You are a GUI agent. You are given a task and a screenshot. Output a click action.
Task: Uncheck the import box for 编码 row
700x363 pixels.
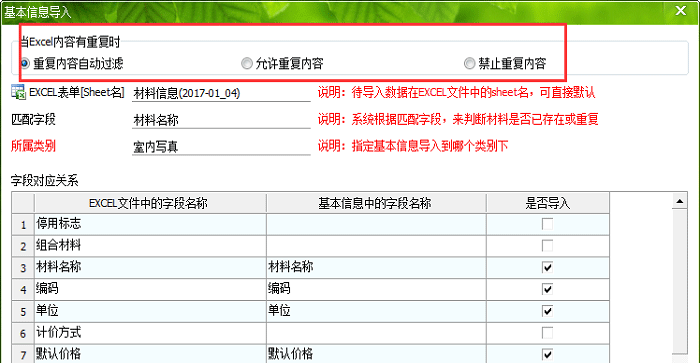coord(547,289)
